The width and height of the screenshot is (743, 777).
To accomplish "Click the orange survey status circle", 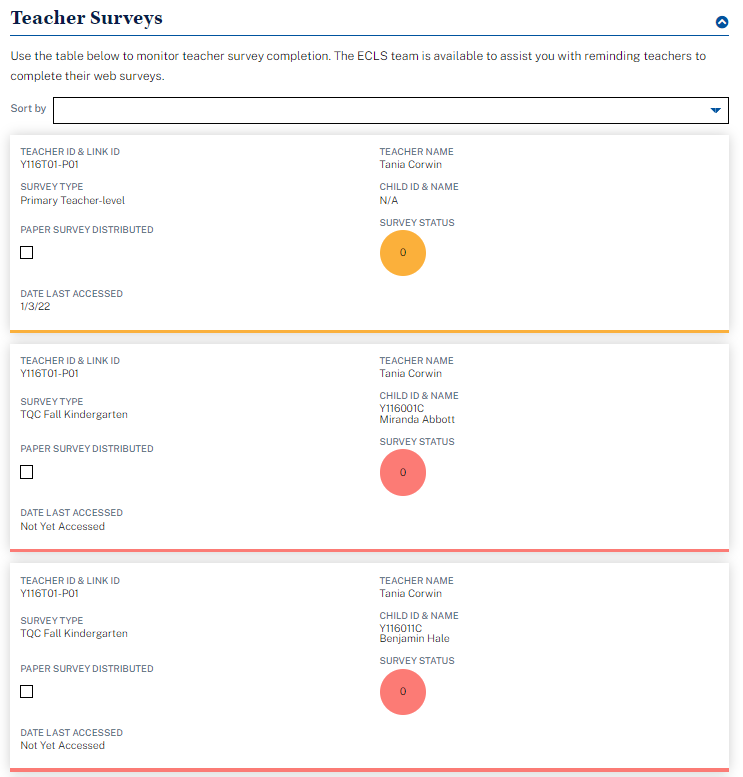I will pos(403,253).
